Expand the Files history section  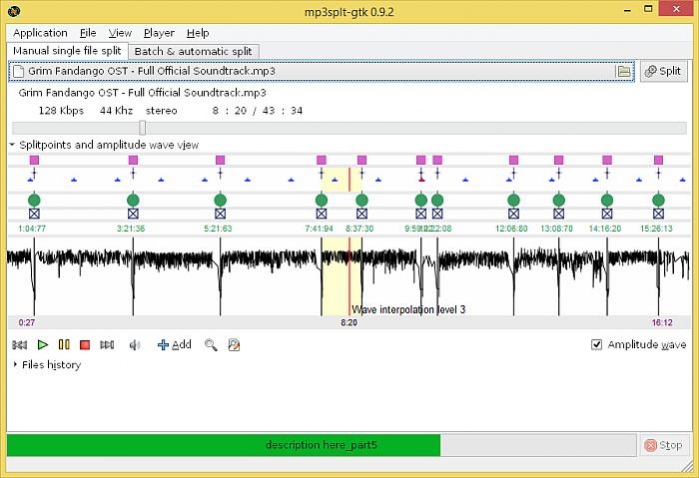coord(15,364)
